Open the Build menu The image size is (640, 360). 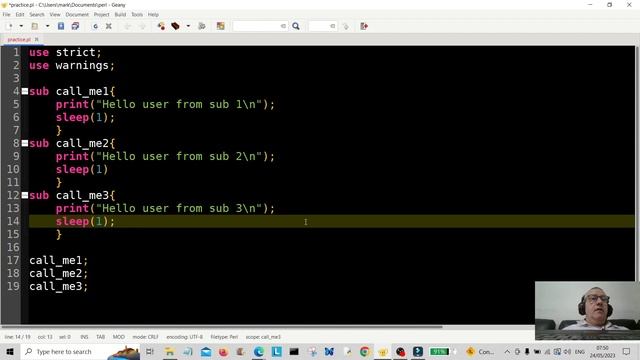120,14
